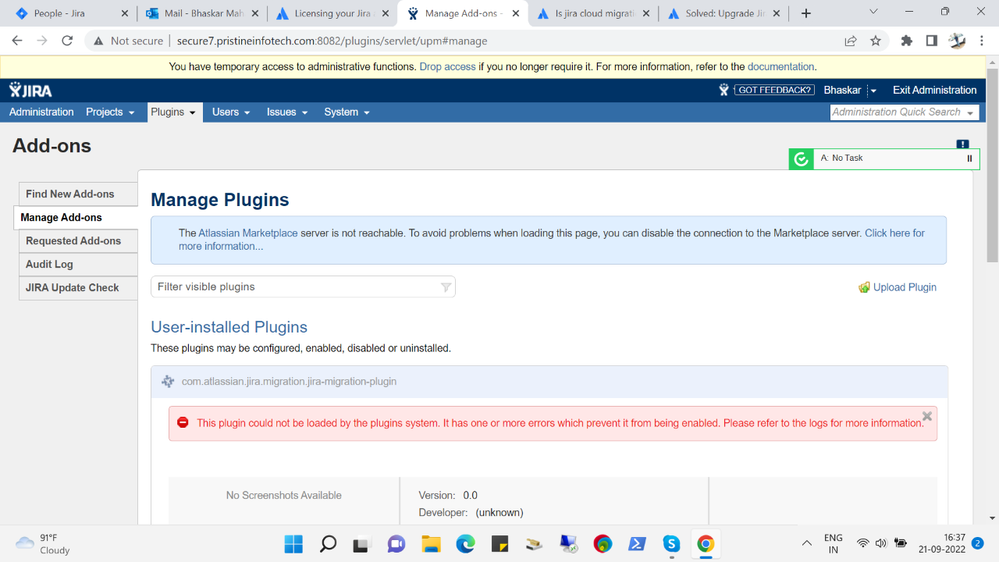999x562 pixels.
Task: Open Windows taskbar search
Action: coord(328,544)
